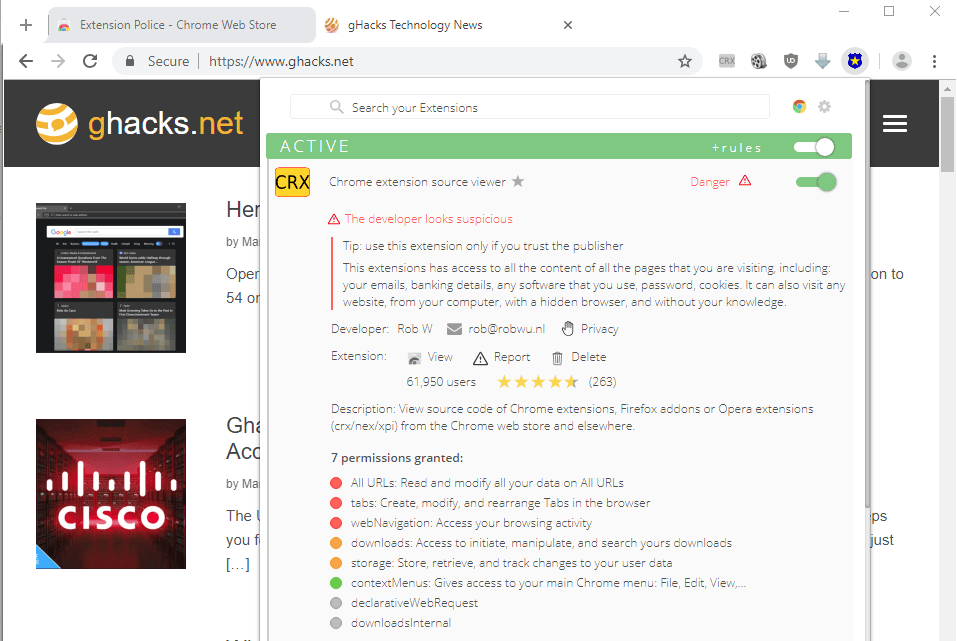Screen dimensions: 957x641
Task: Click the popup's vertical scrollbar
Action: pyautogui.click(x=867, y=293)
